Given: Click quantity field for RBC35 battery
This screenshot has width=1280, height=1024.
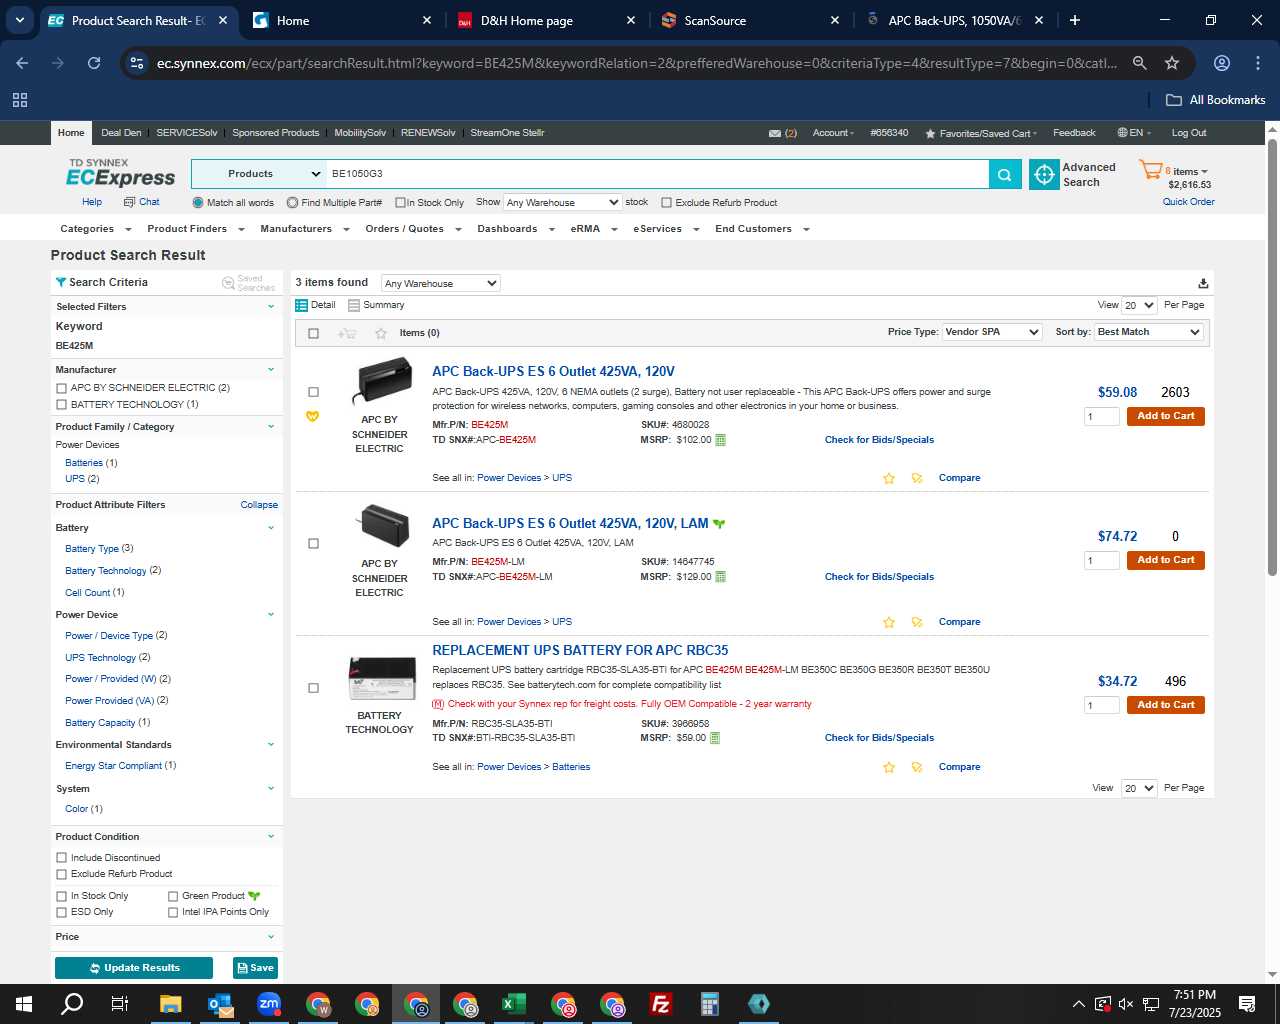Looking at the screenshot, I should click(1101, 705).
